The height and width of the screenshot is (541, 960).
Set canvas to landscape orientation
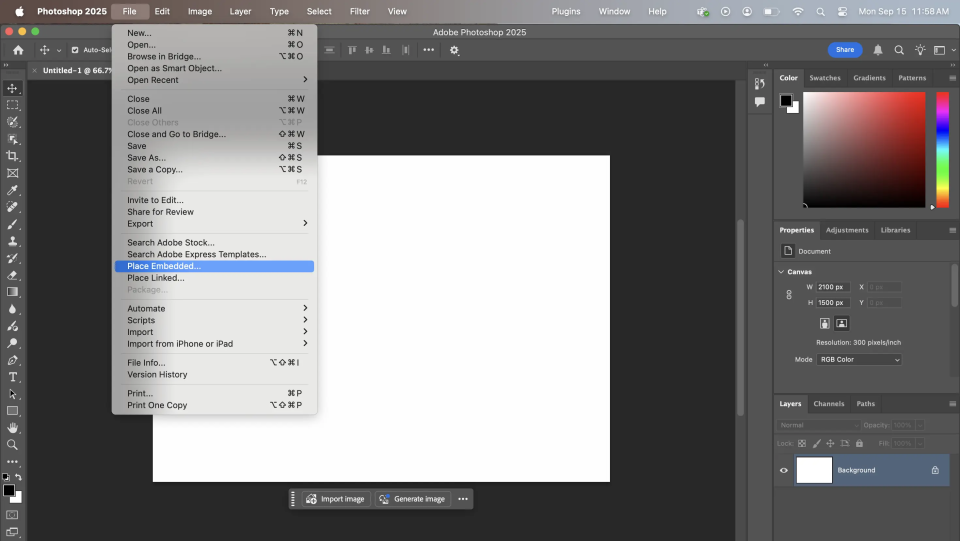pyautogui.click(x=842, y=323)
